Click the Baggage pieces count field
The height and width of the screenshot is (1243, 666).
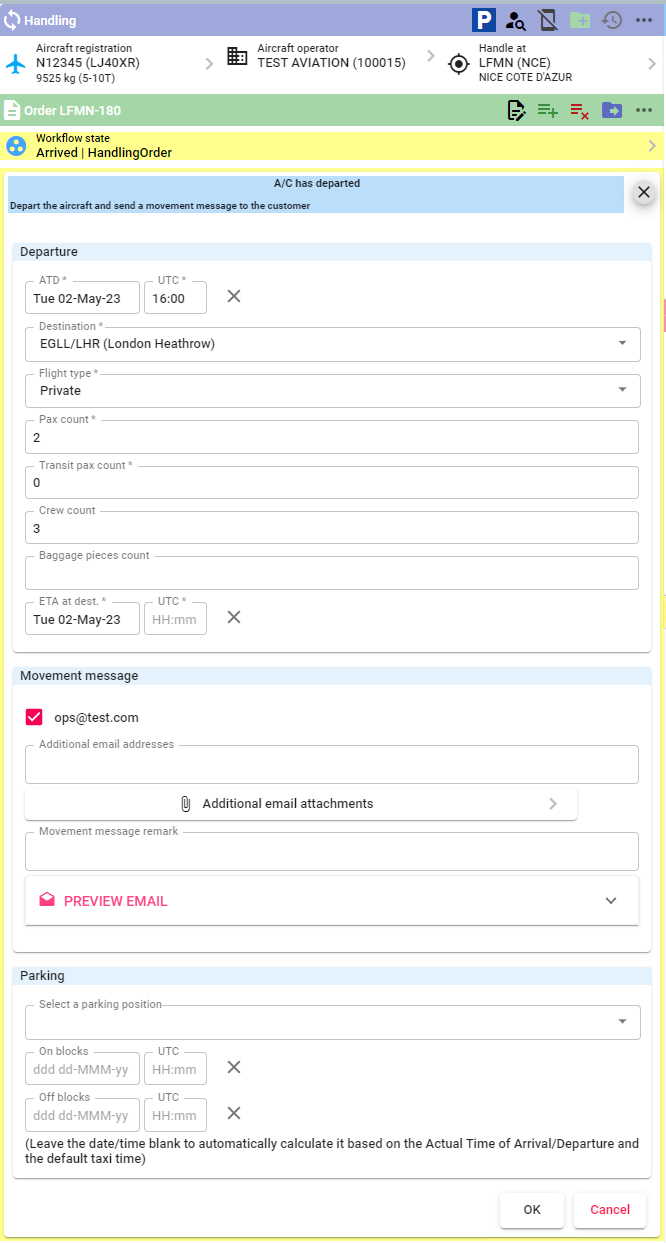click(332, 573)
